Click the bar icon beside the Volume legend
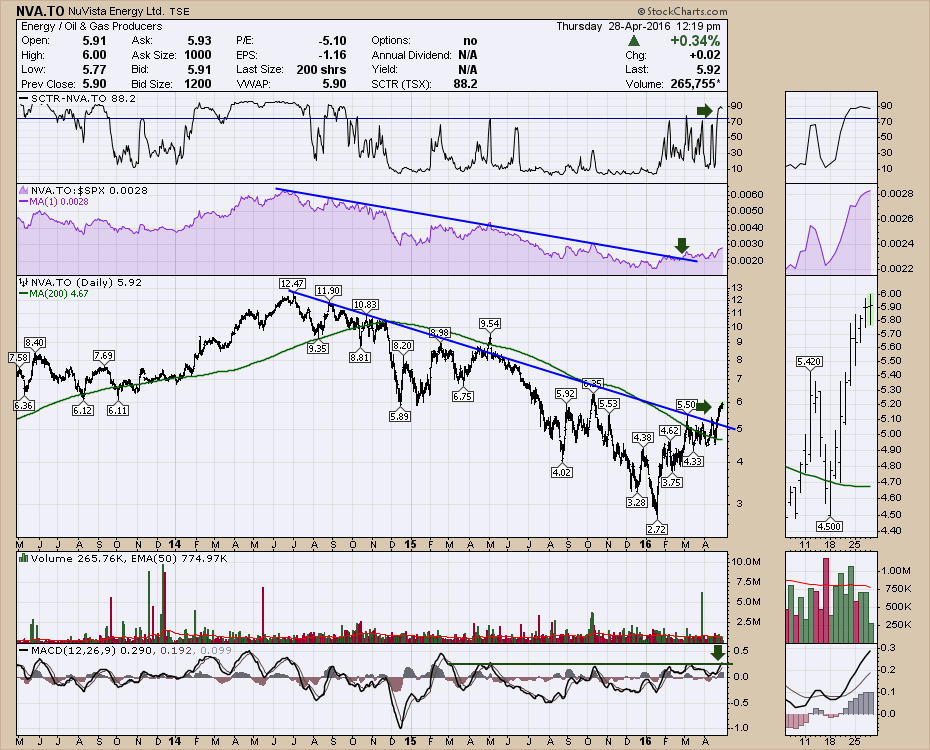The width and height of the screenshot is (930, 750). click(24, 558)
